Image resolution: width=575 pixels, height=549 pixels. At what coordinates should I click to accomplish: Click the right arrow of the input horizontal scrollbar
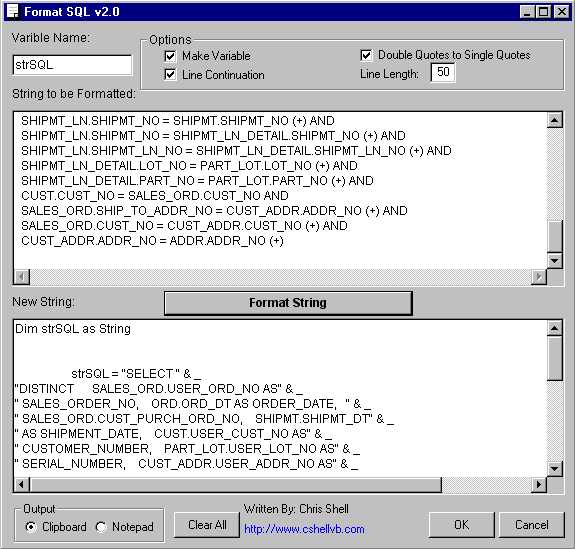pos(539,277)
